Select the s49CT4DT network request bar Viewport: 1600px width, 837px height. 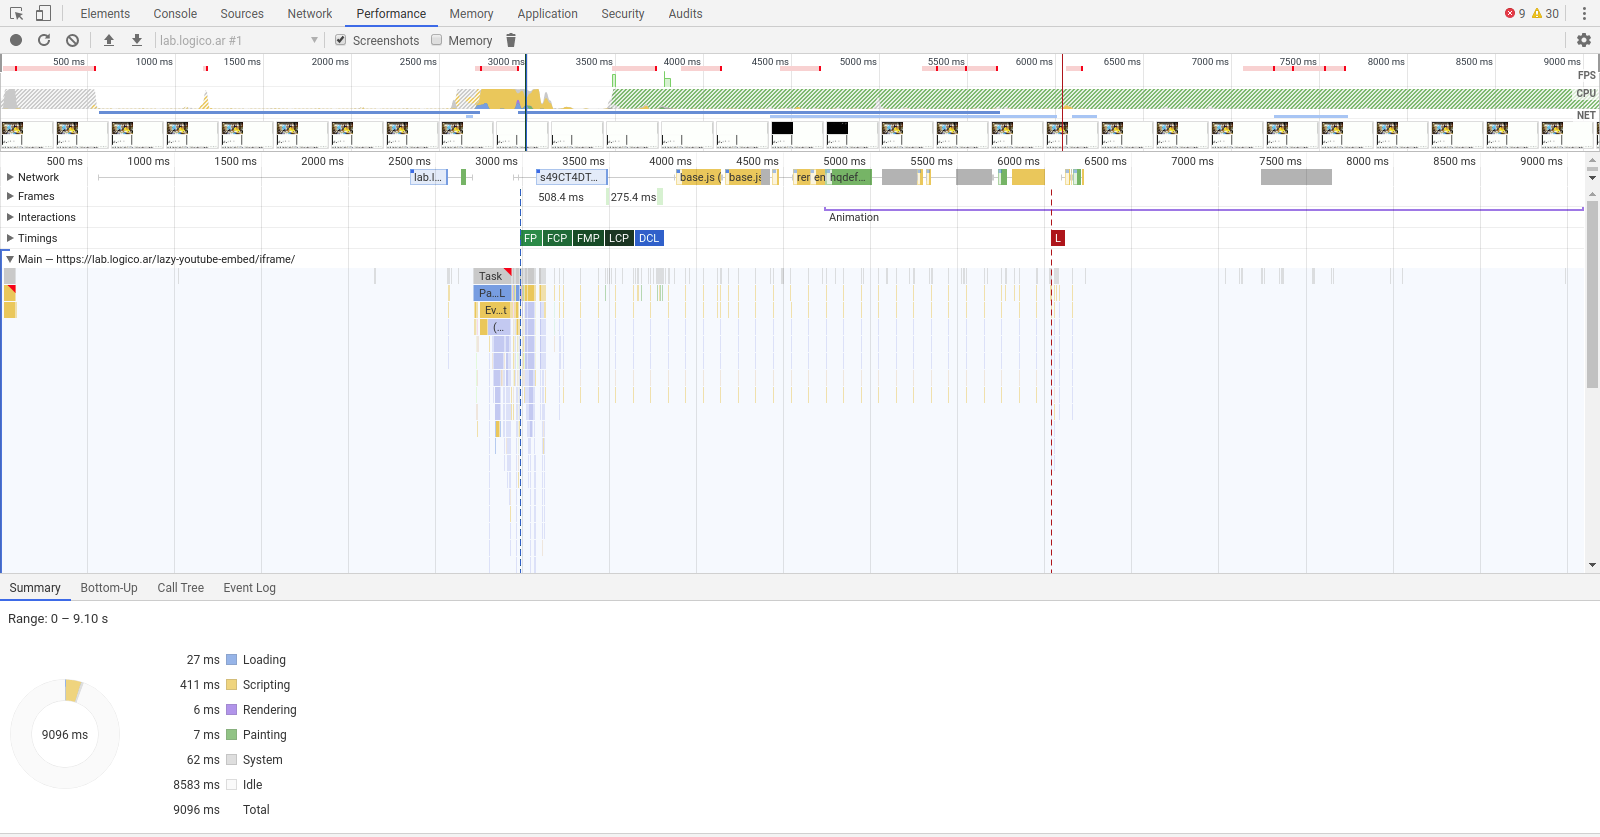point(571,177)
